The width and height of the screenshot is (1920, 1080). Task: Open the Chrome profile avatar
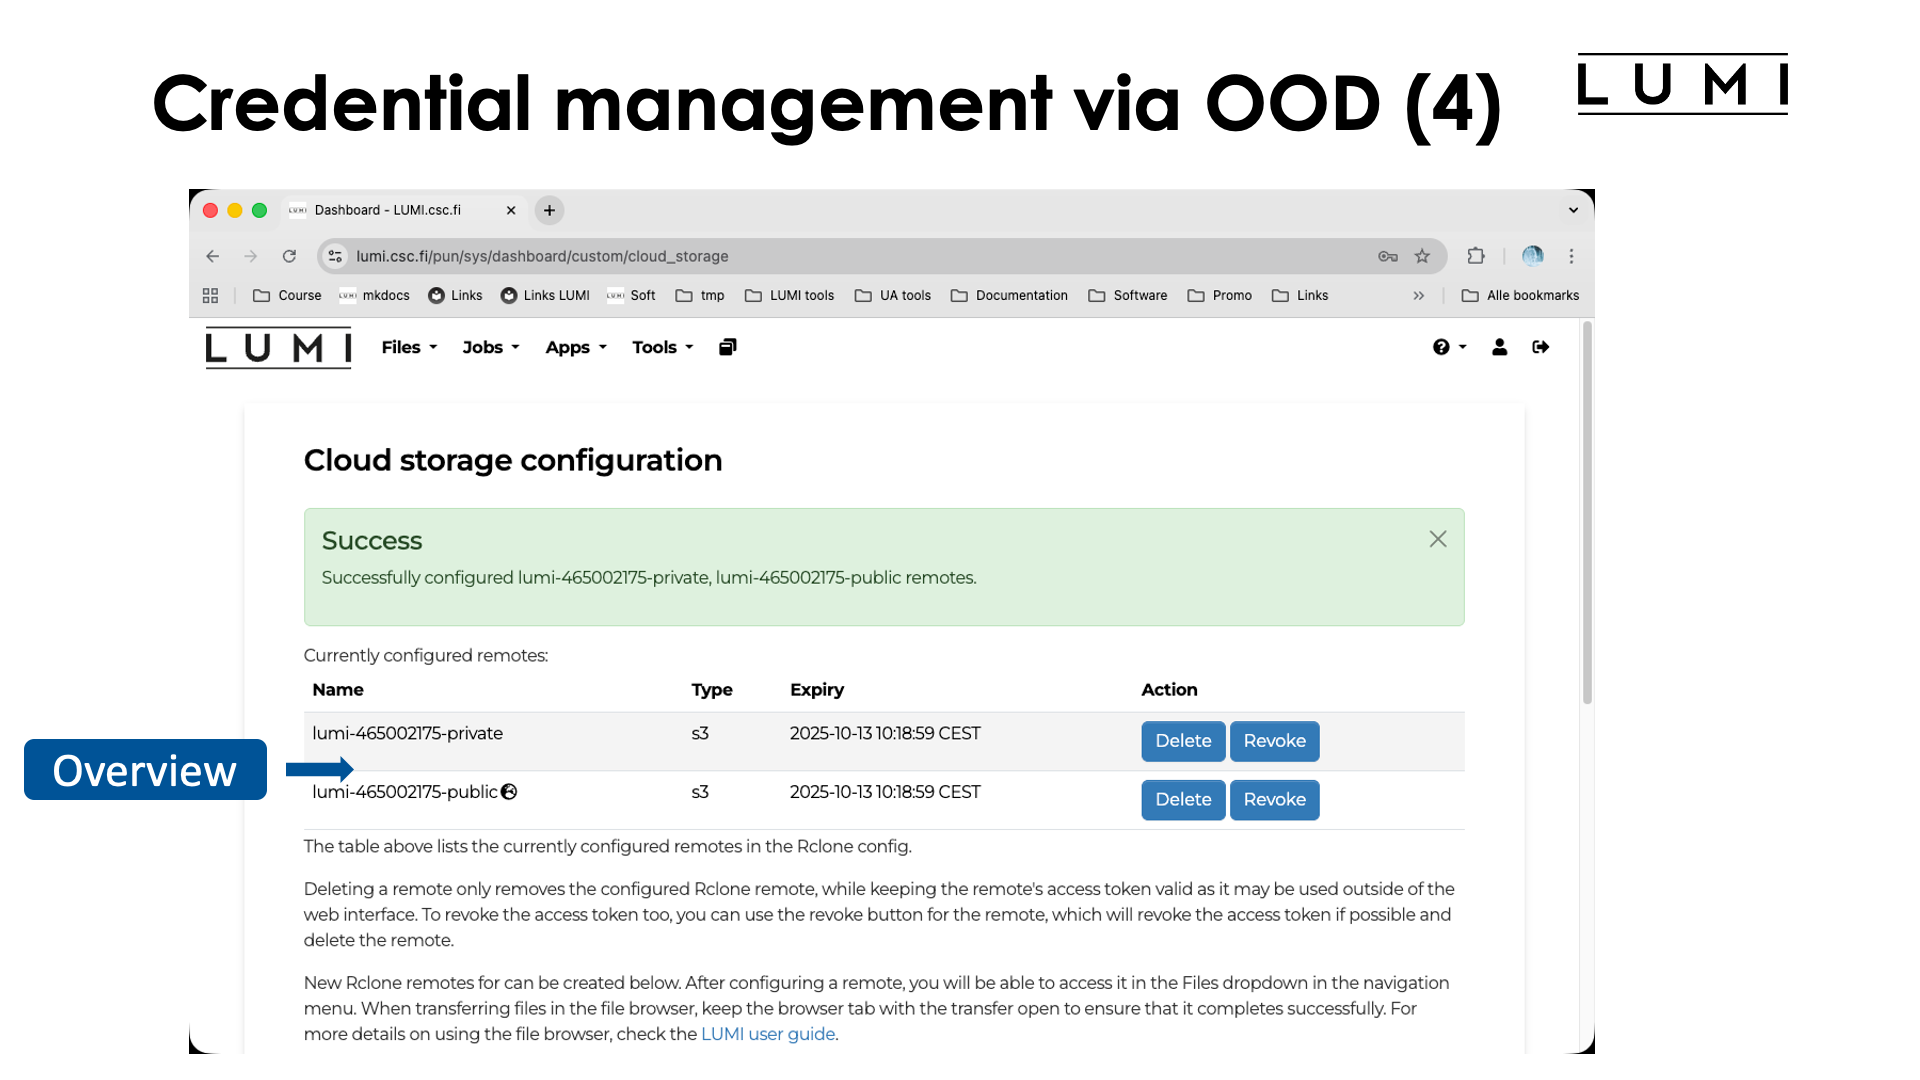tap(1531, 256)
